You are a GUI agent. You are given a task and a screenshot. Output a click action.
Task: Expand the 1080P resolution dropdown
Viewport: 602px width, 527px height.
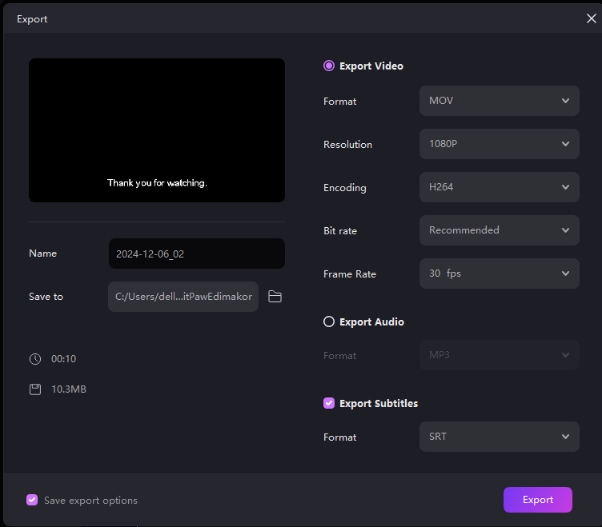click(x=498, y=144)
